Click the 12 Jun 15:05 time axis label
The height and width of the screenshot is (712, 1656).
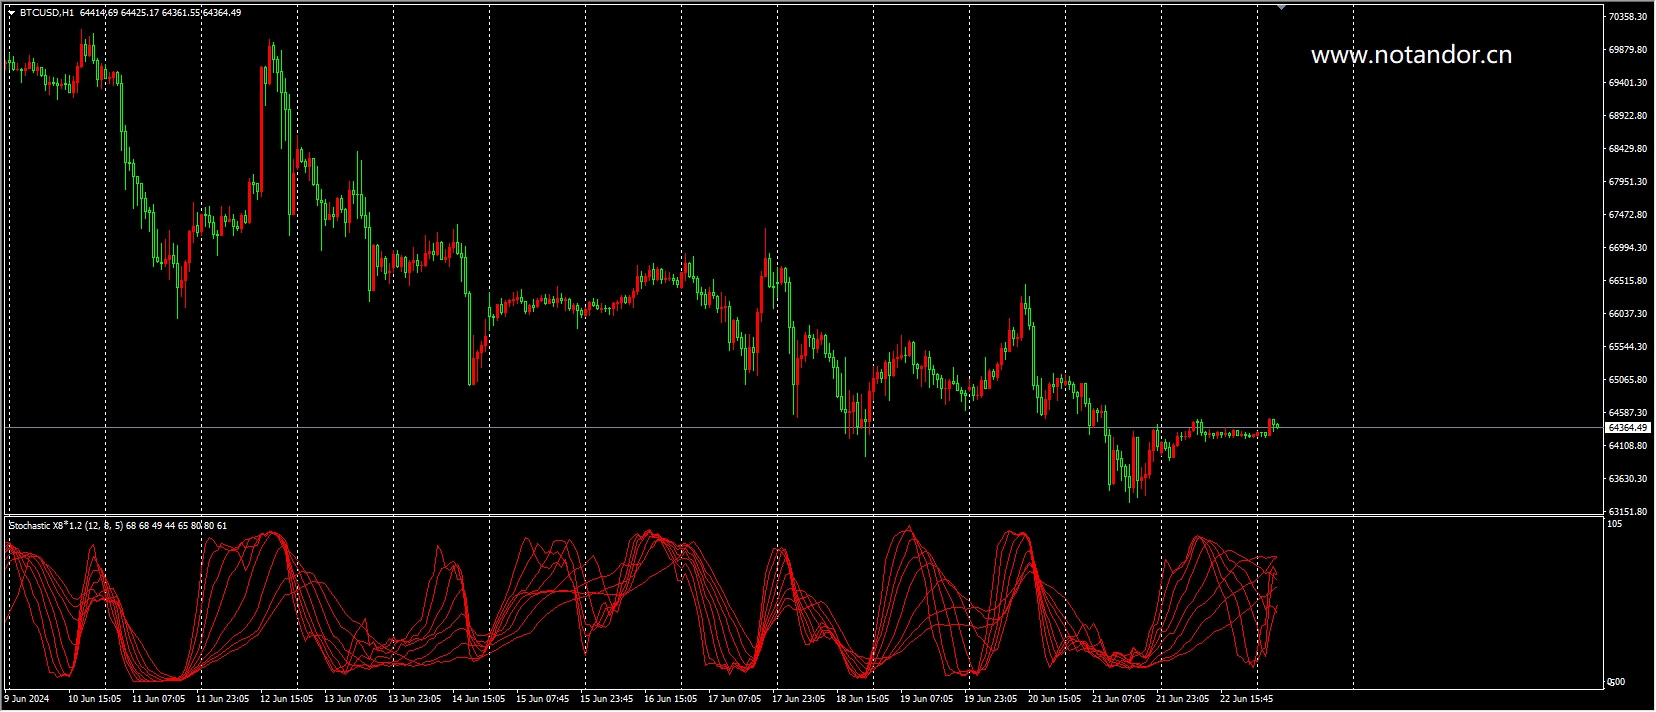coord(287,699)
